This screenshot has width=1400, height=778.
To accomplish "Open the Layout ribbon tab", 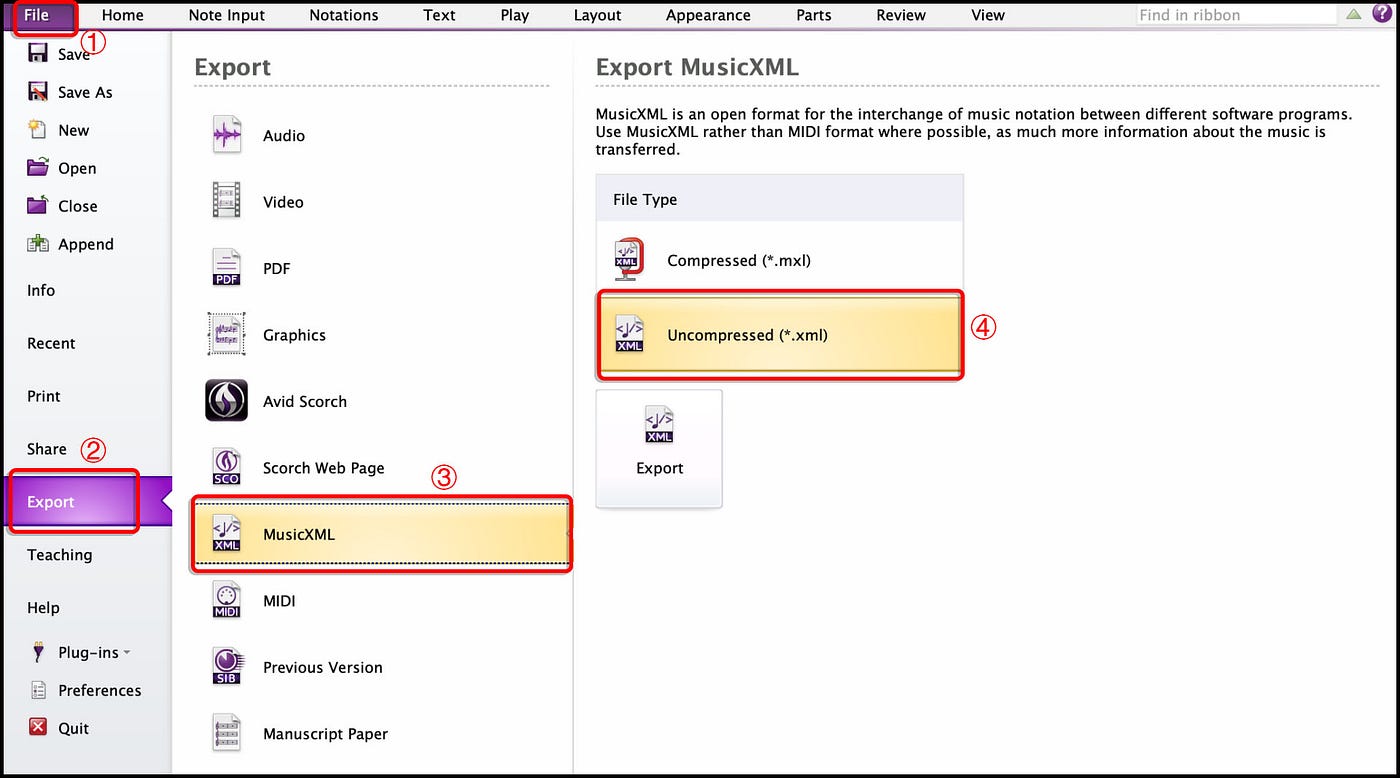I will click(x=597, y=15).
